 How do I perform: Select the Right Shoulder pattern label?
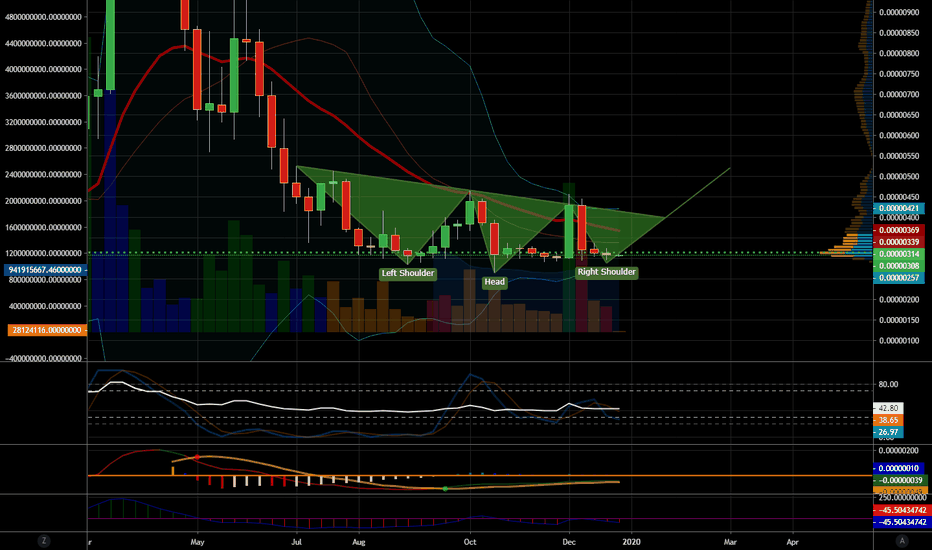pos(607,272)
